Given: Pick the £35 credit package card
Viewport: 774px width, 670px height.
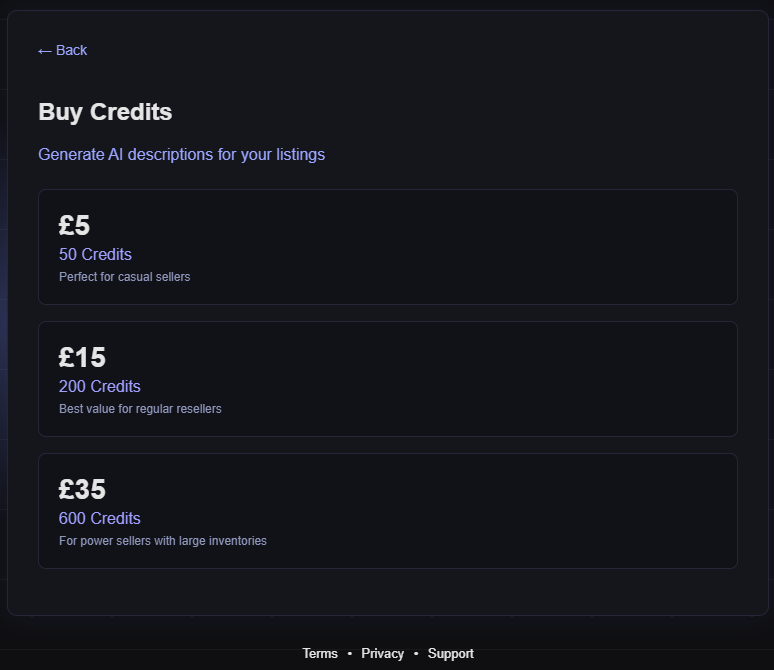Looking at the screenshot, I should (x=388, y=511).
